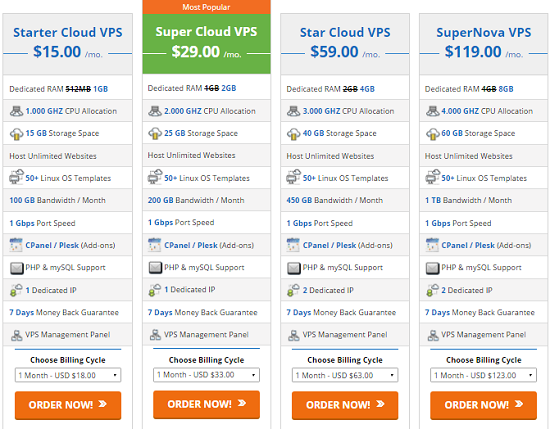Screen dimensions: 550x429
Task: Click the storage cloud icon beside 40 GB
Action: (x=293, y=134)
